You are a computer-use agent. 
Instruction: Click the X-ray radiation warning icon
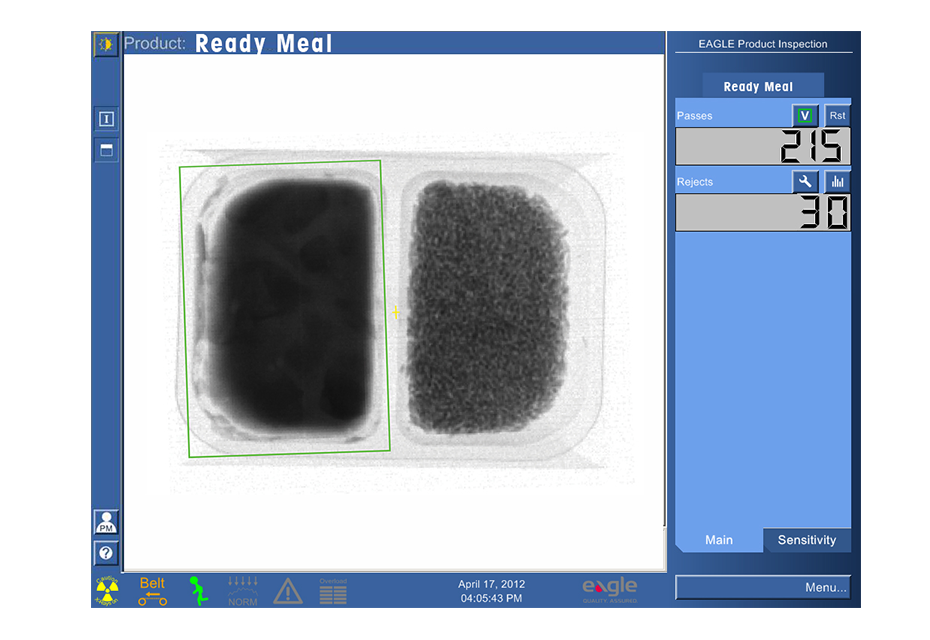point(107,590)
